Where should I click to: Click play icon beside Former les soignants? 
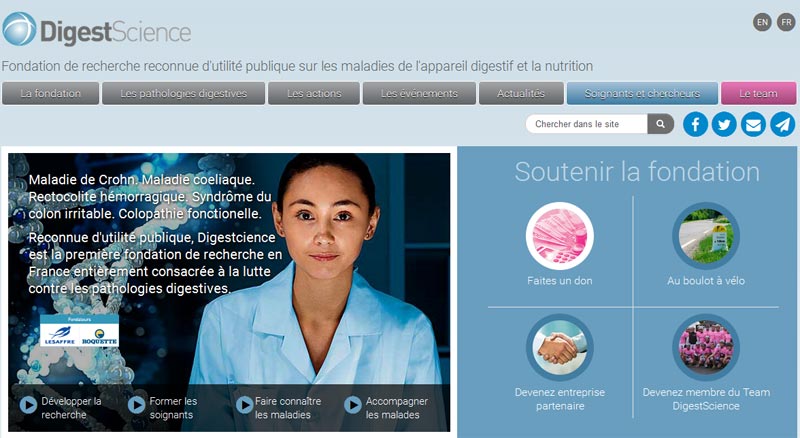point(136,405)
